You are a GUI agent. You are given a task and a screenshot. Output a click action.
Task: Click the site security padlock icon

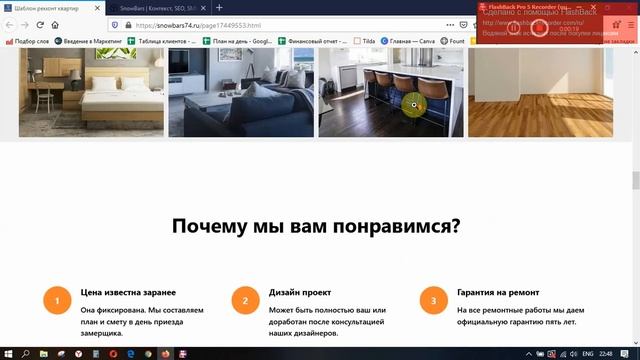(128, 25)
